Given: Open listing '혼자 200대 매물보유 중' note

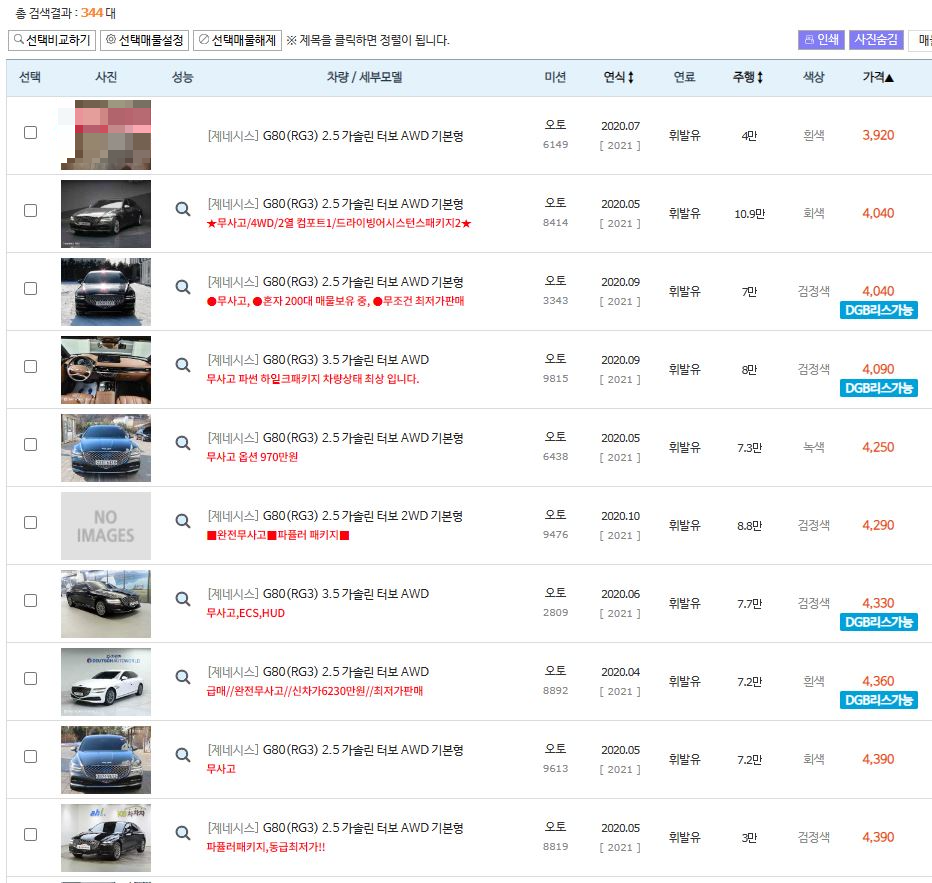Looking at the screenshot, I should (x=335, y=301).
